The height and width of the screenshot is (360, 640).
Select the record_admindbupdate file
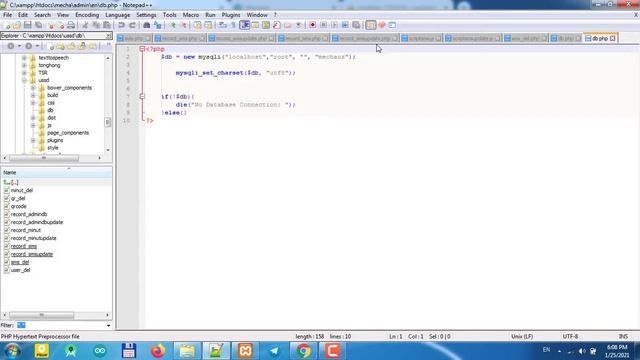pyautogui.click(x=37, y=222)
